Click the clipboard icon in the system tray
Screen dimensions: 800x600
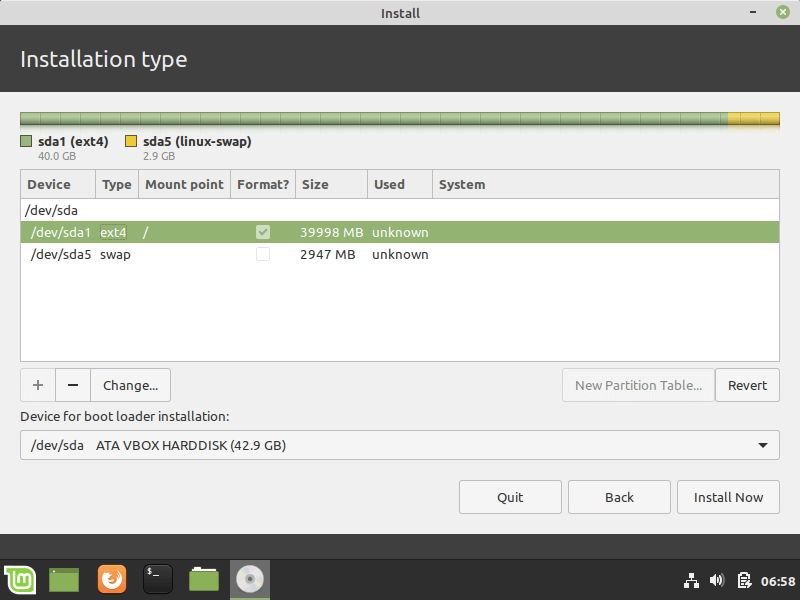[x=744, y=580]
